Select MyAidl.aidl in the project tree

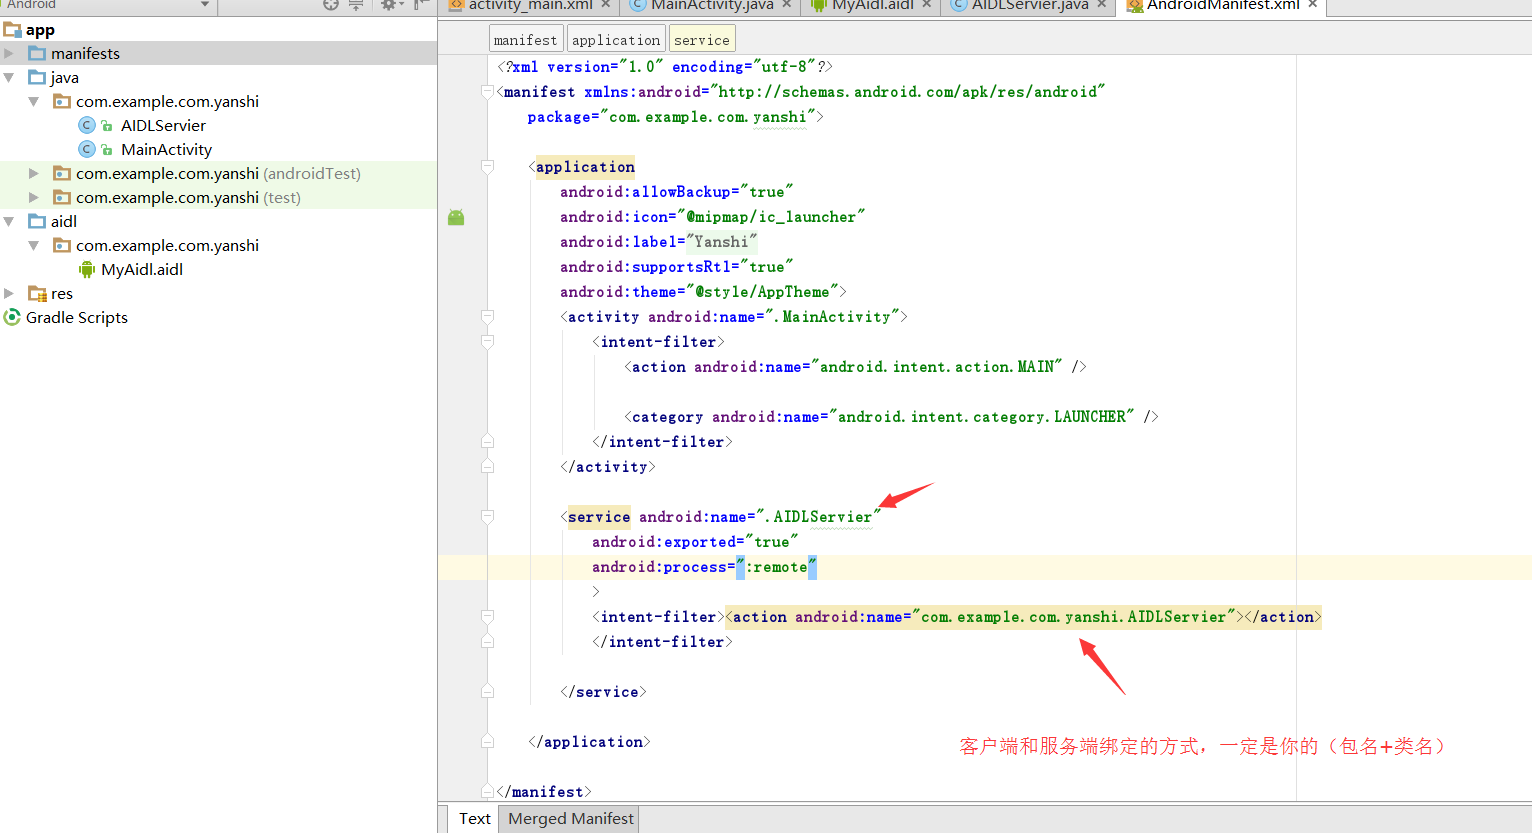click(x=142, y=269)
